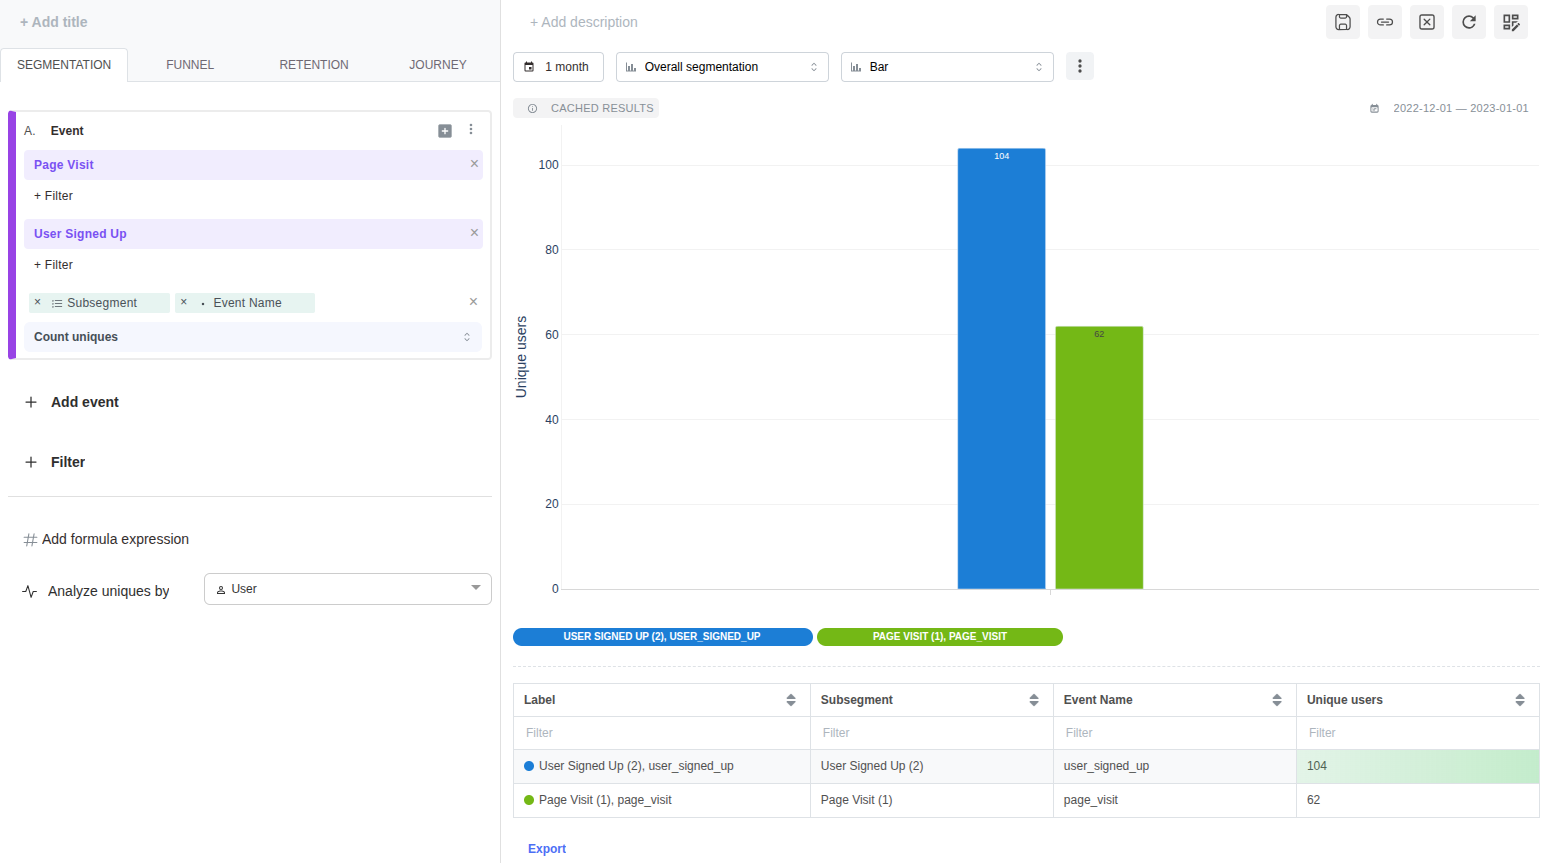Click the save report icon
This screenshot has height=863, width=1552.
click(1342, 22)
